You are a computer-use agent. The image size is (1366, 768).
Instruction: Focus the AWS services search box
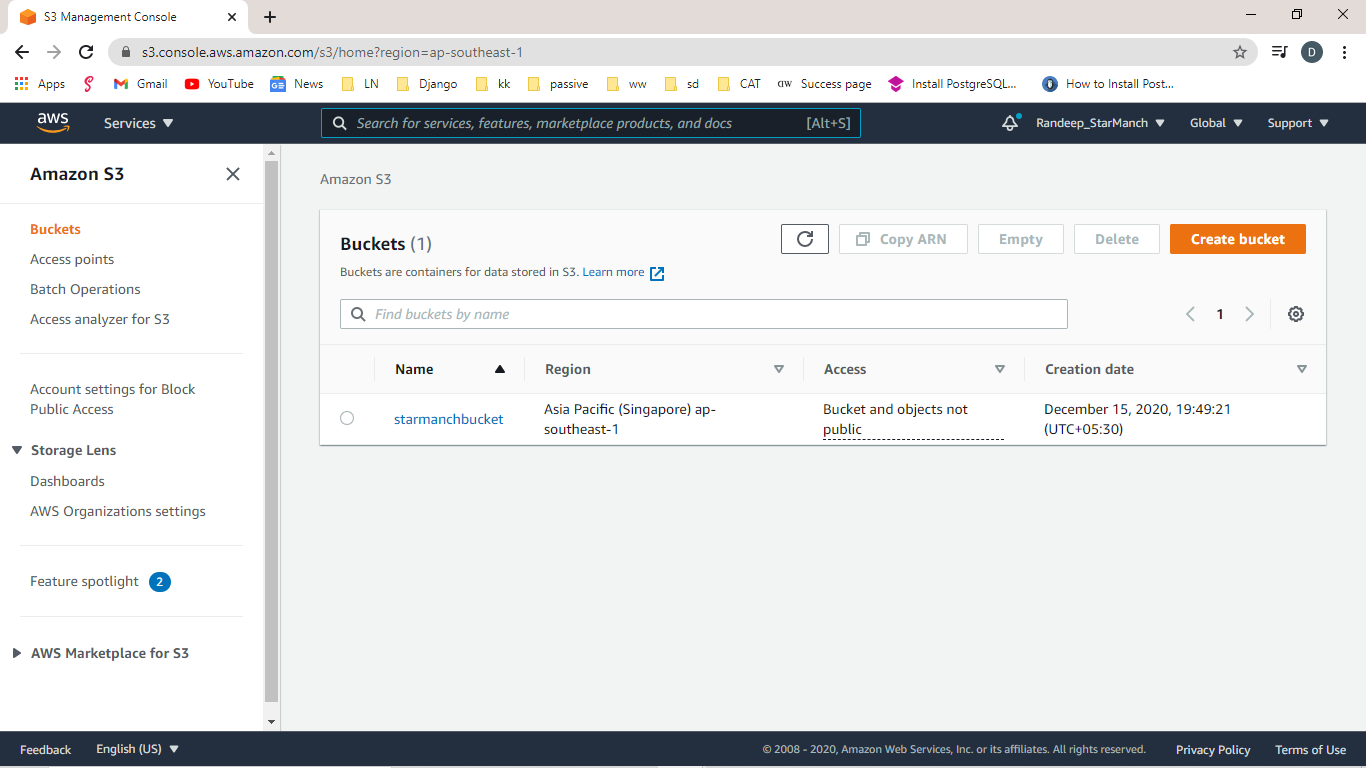point(591,123)
